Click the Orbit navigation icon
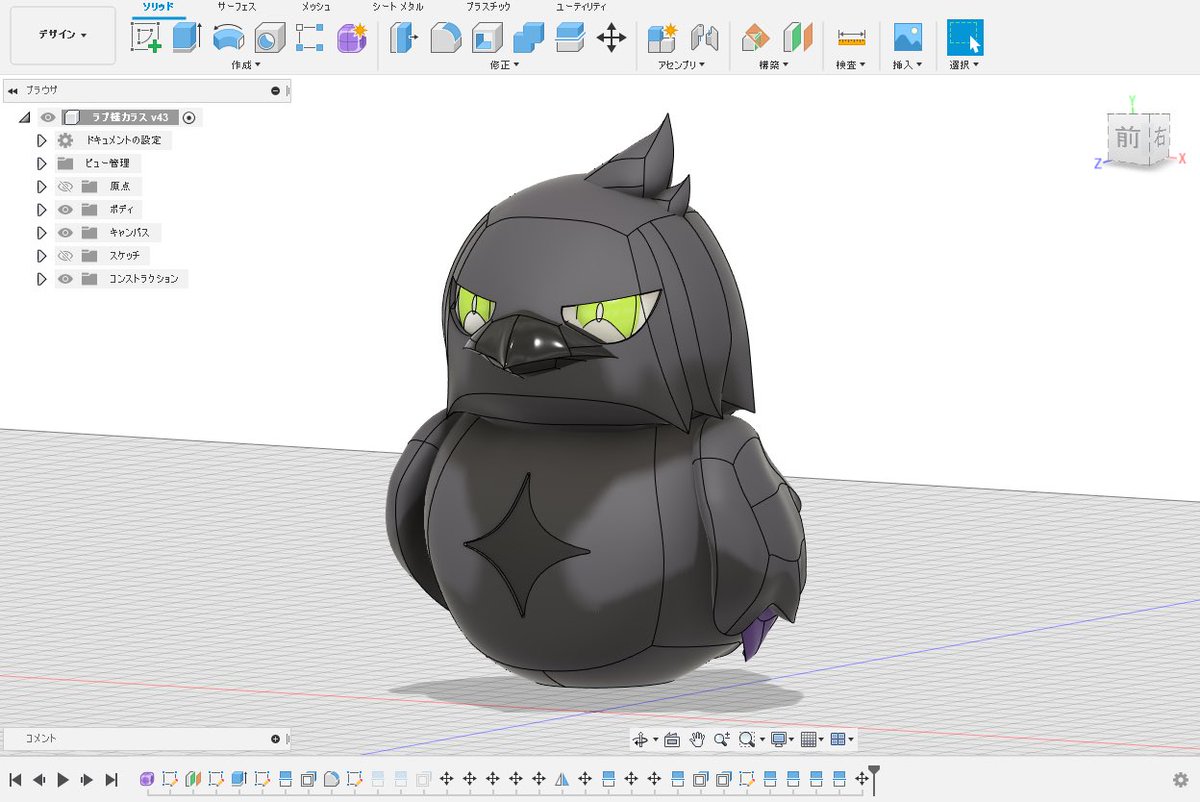 pos(641,739)
